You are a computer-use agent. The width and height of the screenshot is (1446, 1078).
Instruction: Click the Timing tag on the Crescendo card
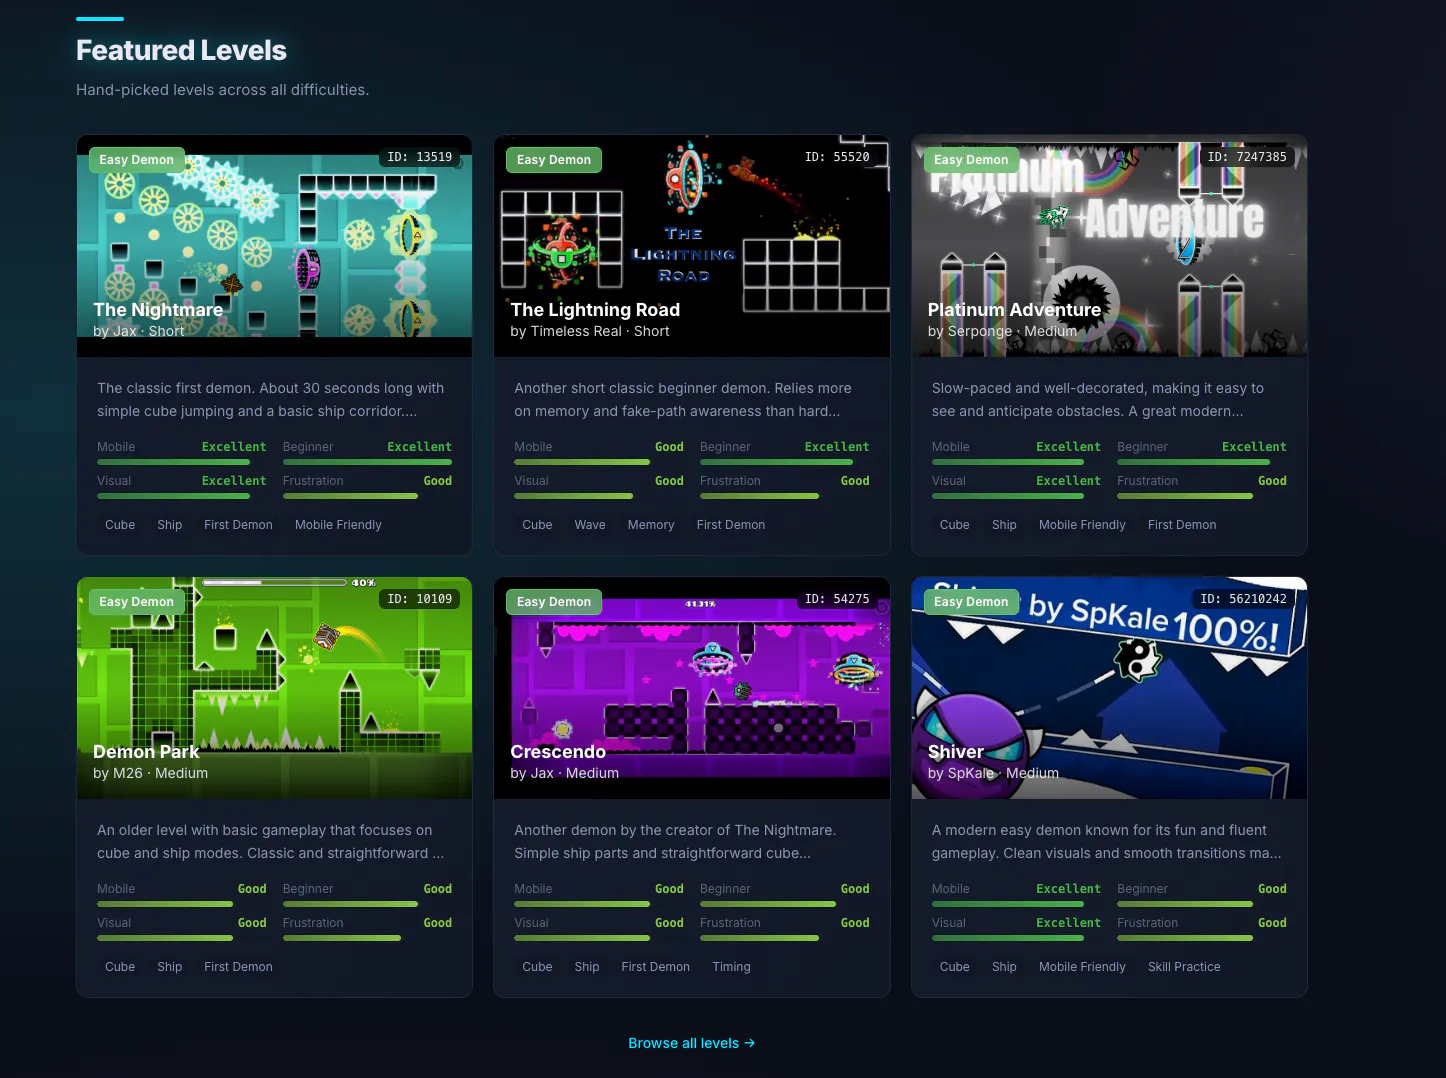coord(731,967)
